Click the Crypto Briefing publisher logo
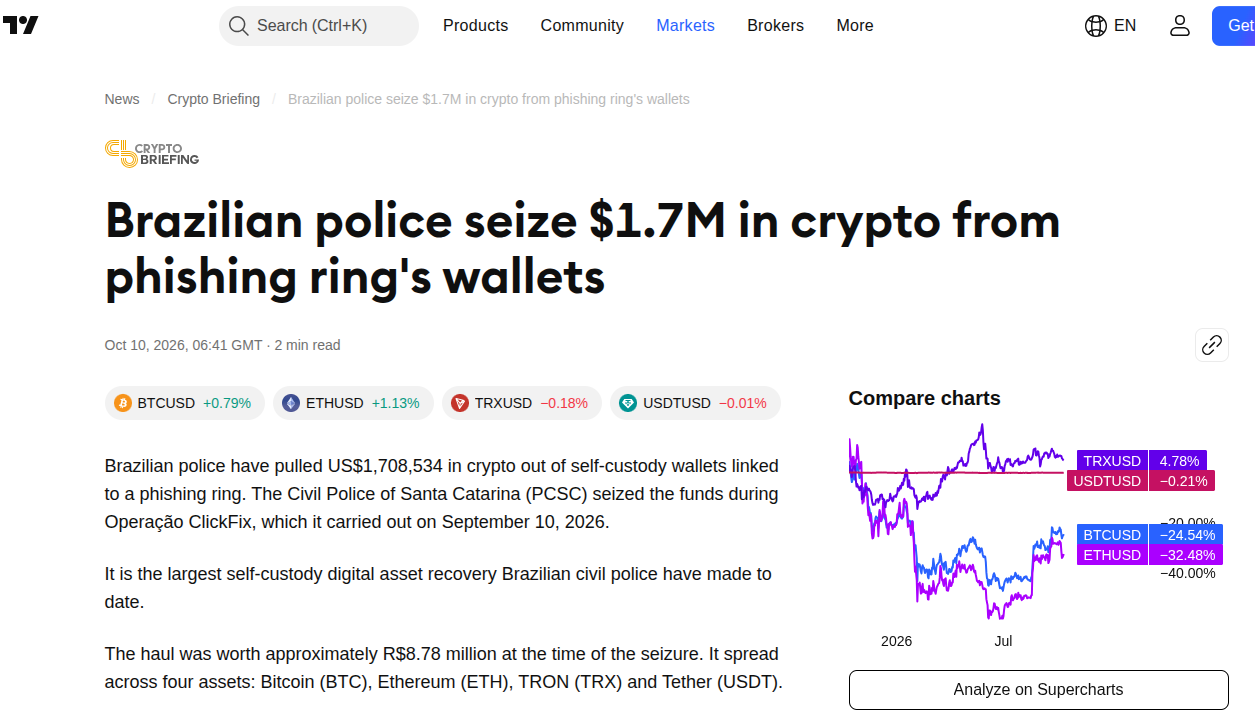The image size is (1255, 712). point(152,153)
